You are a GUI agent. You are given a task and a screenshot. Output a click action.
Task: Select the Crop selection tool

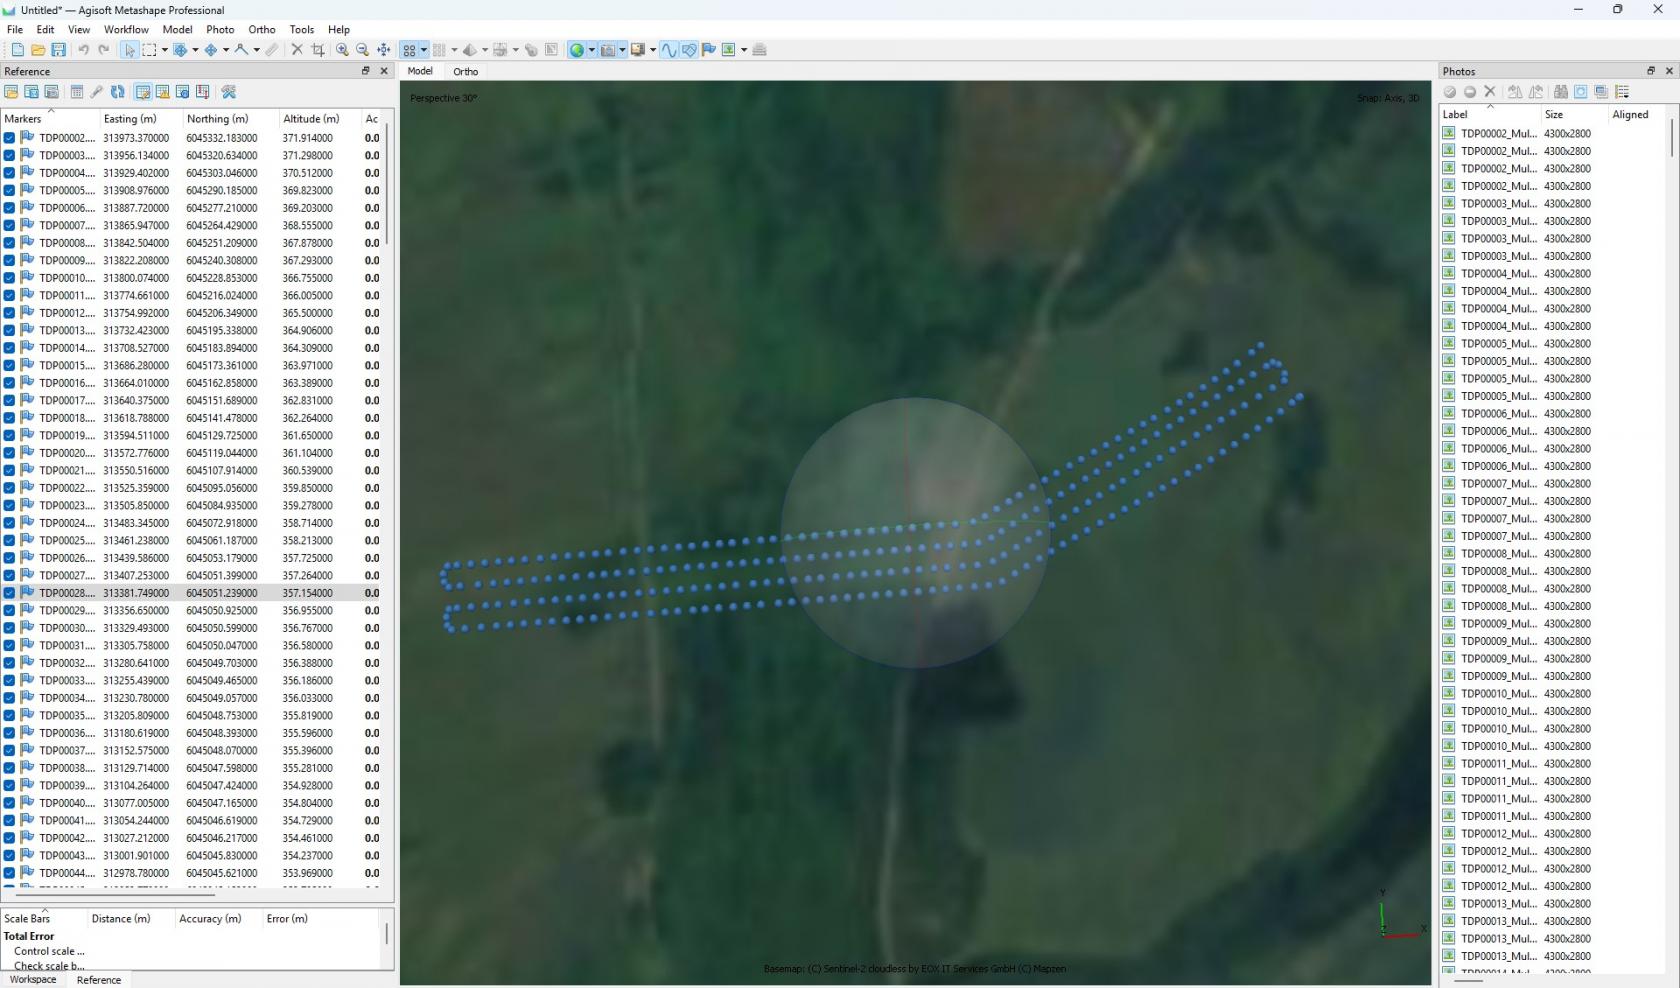pyautogui.click(x=318, y=50)
